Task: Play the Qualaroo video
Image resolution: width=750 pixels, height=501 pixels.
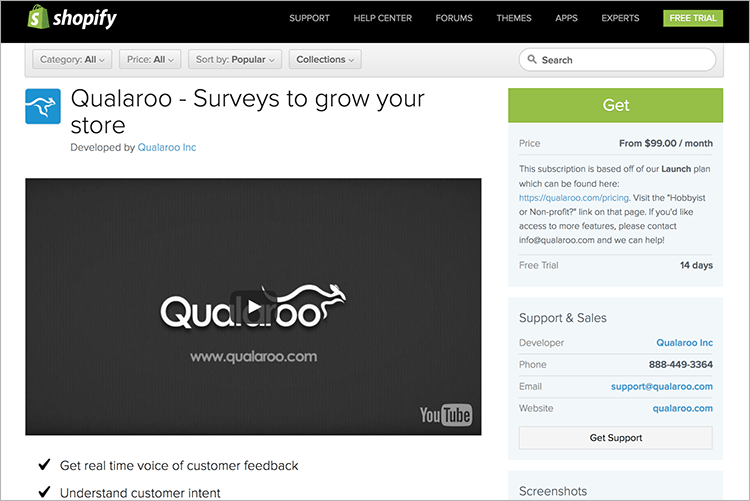Action: tap(254, 307)
